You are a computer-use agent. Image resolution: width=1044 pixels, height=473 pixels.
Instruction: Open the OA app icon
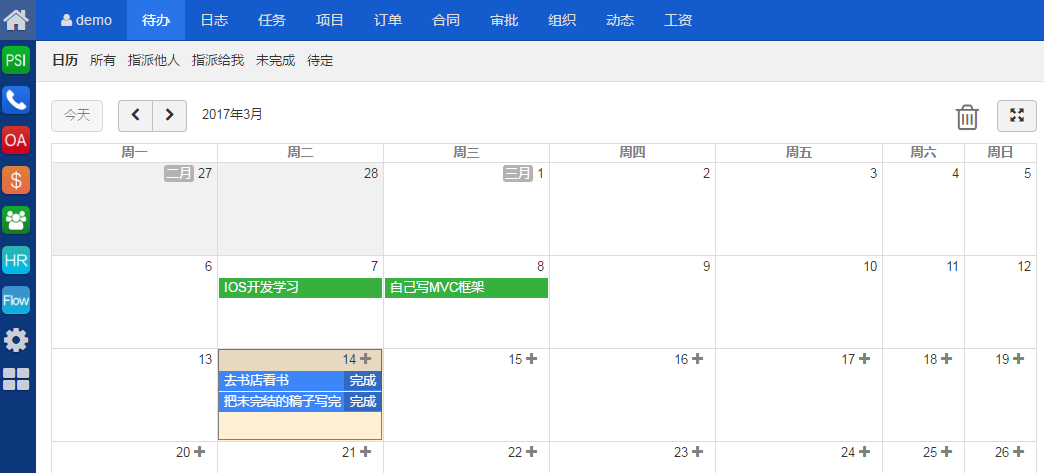coord(16,140)
